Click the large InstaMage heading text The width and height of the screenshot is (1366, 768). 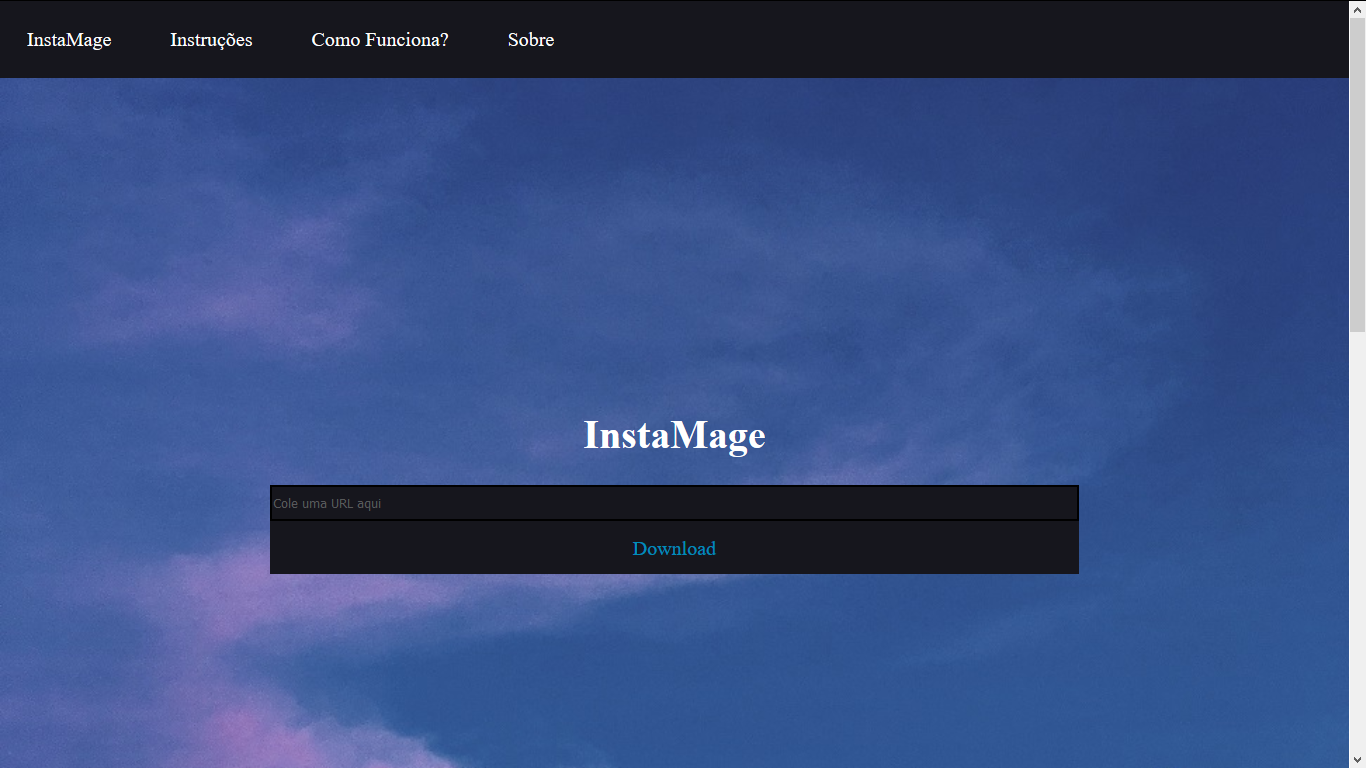click(674, 435)
